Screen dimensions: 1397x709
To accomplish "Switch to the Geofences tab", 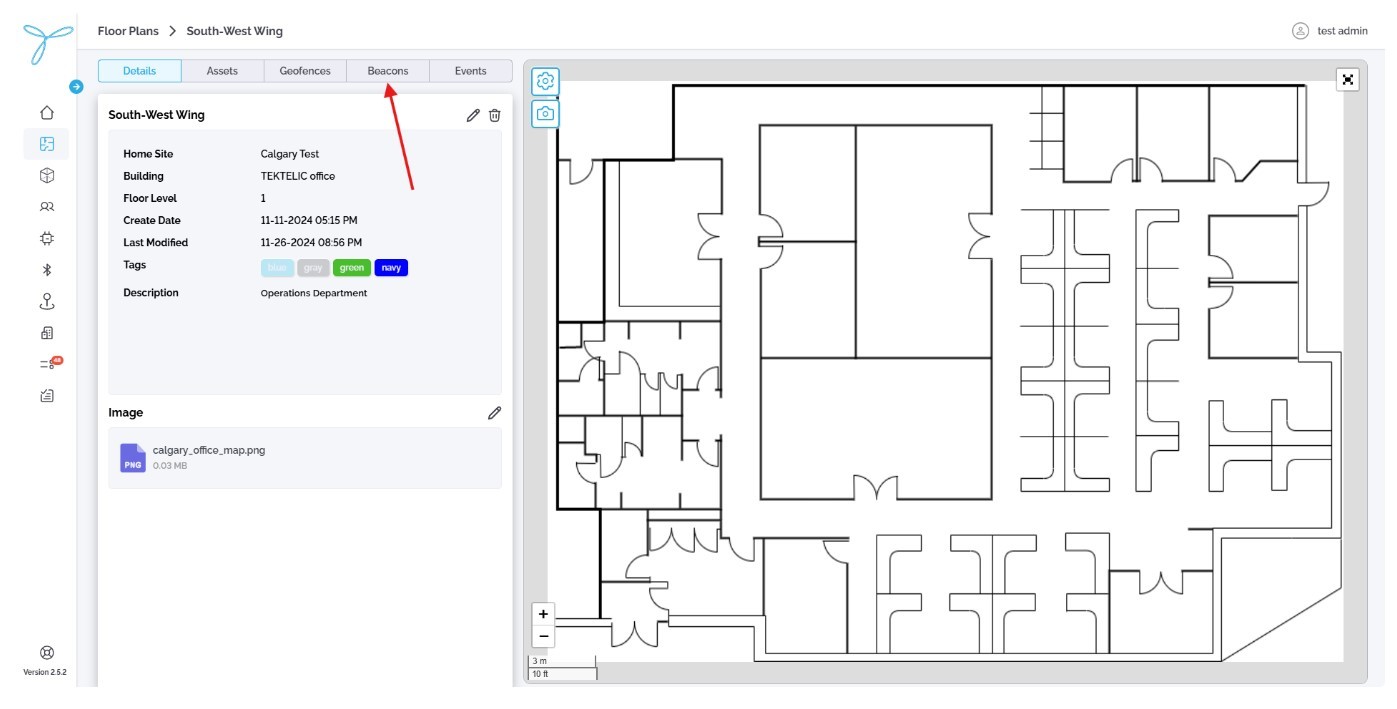I will tap(305, 71).
